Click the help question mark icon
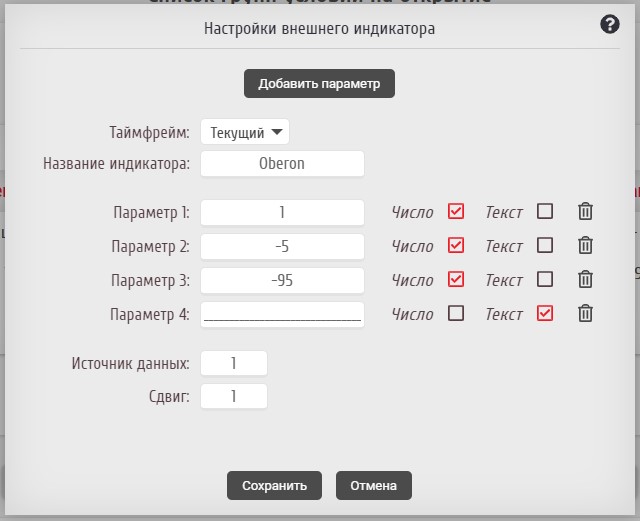The image size is (640, 521). (x=610, y=25)
